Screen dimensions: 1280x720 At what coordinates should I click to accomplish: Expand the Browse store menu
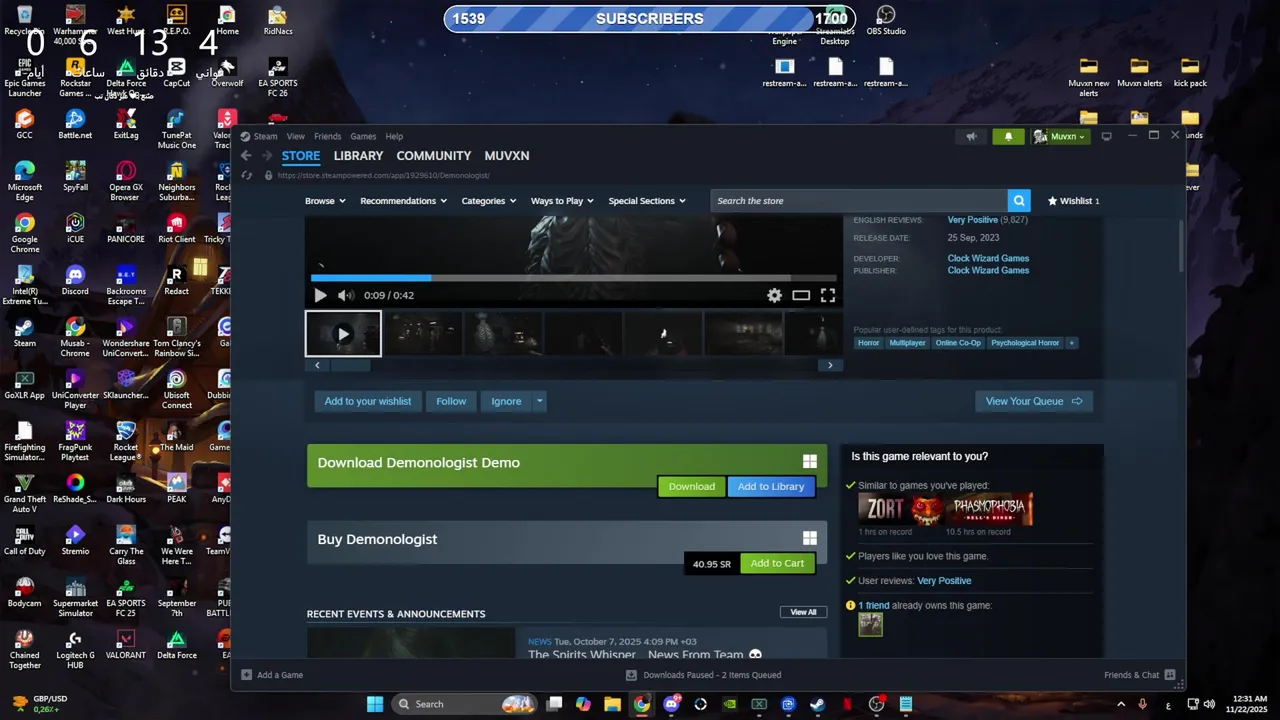point(325,201)
